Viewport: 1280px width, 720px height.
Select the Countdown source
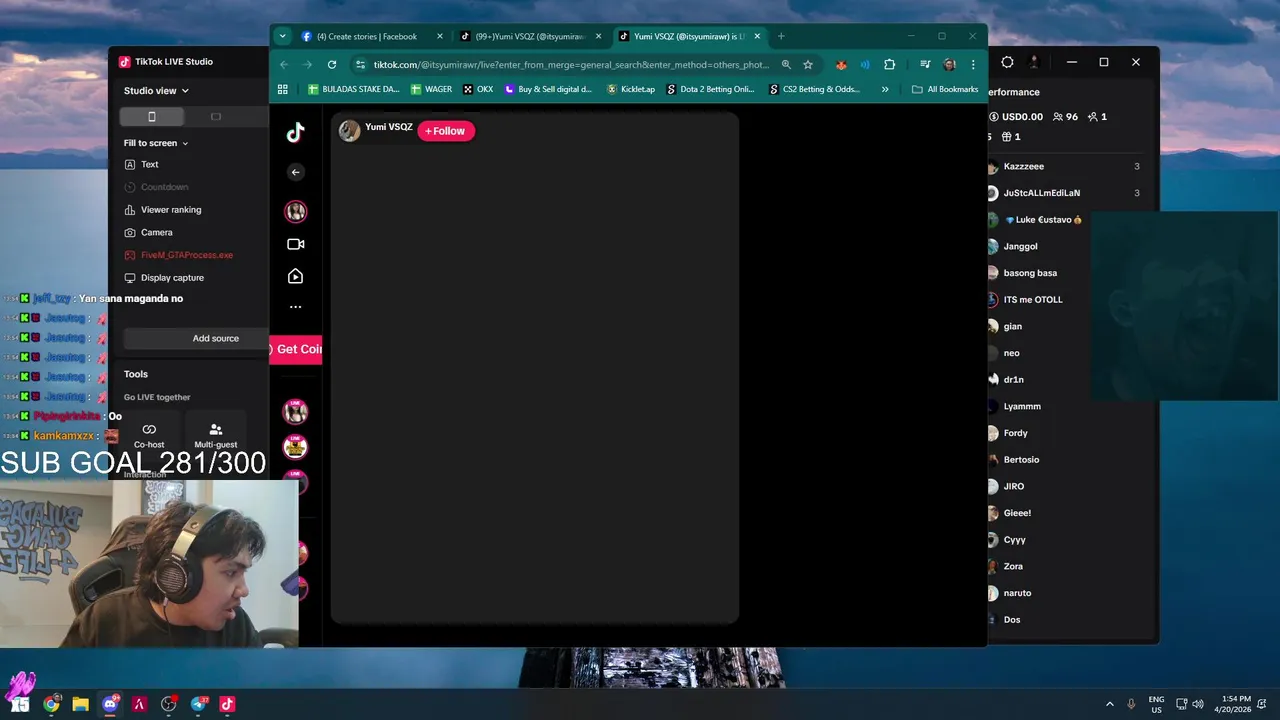(x=164, y=187)
